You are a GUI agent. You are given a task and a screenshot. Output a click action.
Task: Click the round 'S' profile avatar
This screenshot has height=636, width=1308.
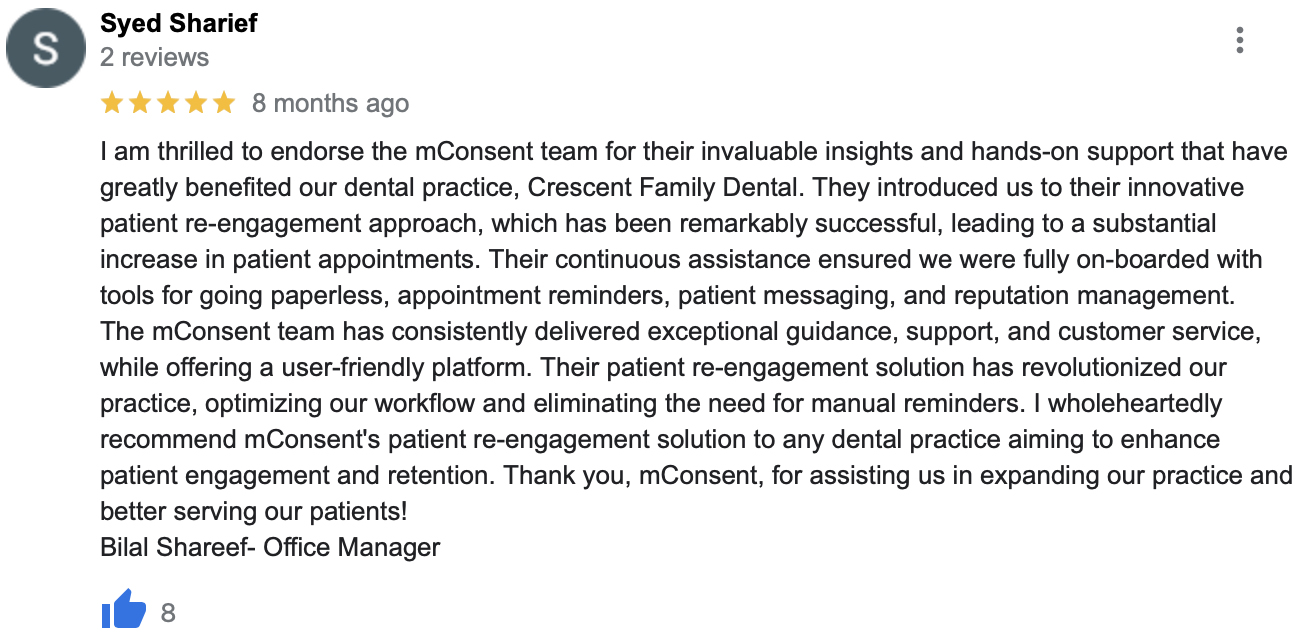(46, 49)
